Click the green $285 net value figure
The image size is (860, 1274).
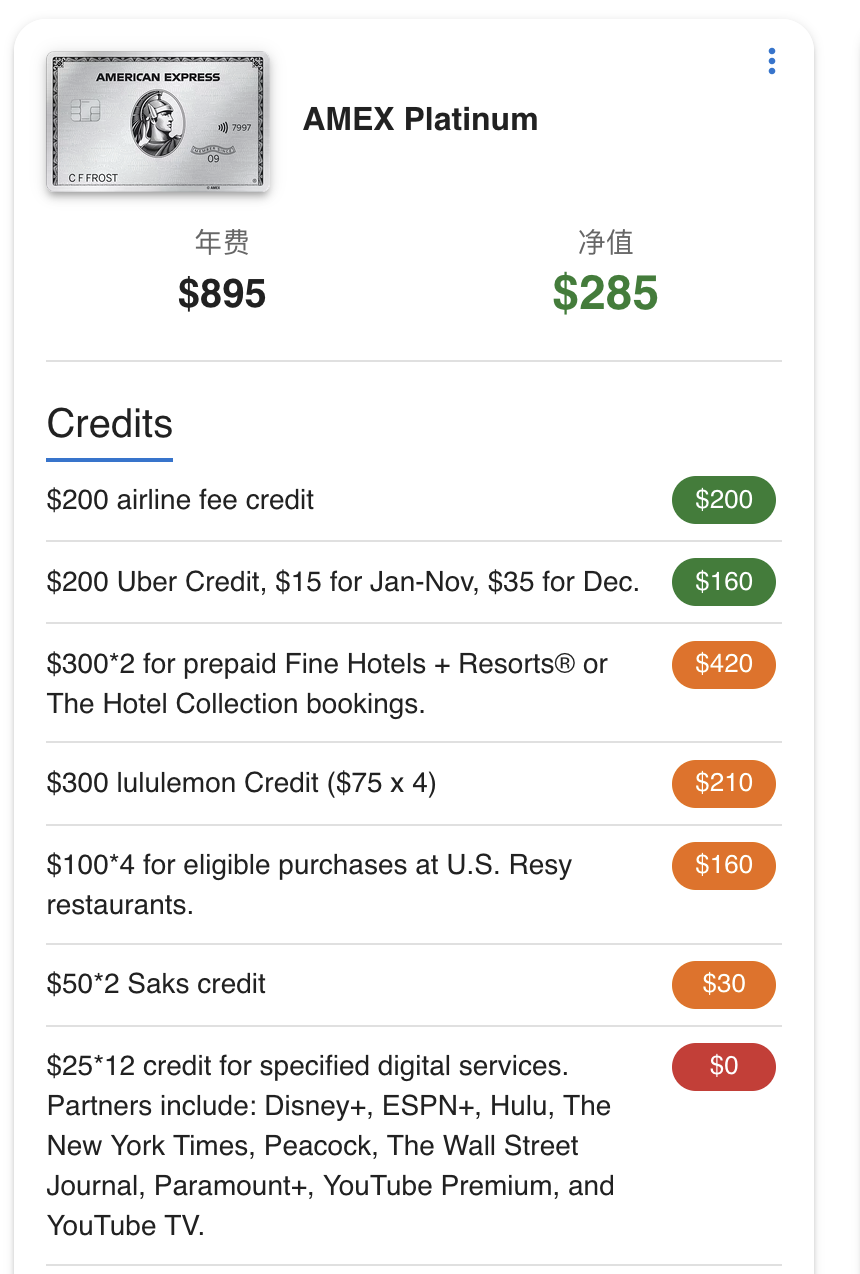(x=606, y=294)
